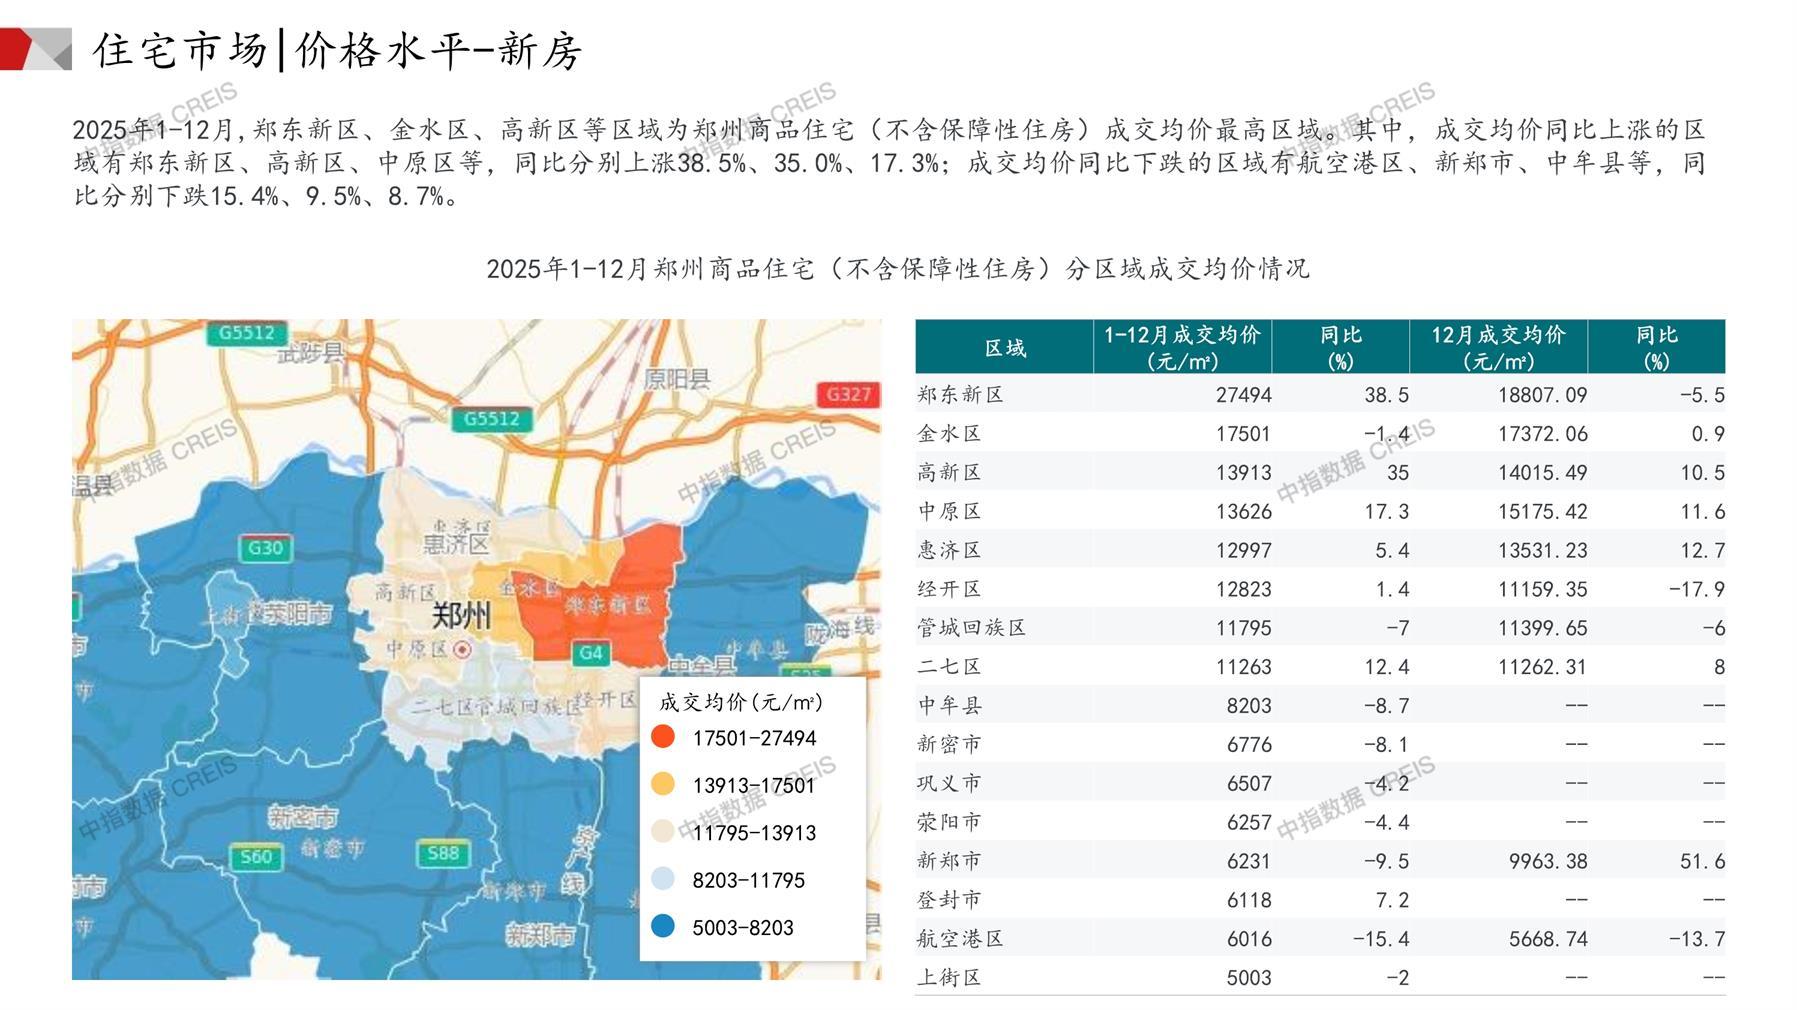1797x1010 pixels.
Task: Click the 12月成交均价 column header
Action: pyautogui.click(x=1497, y=348)
